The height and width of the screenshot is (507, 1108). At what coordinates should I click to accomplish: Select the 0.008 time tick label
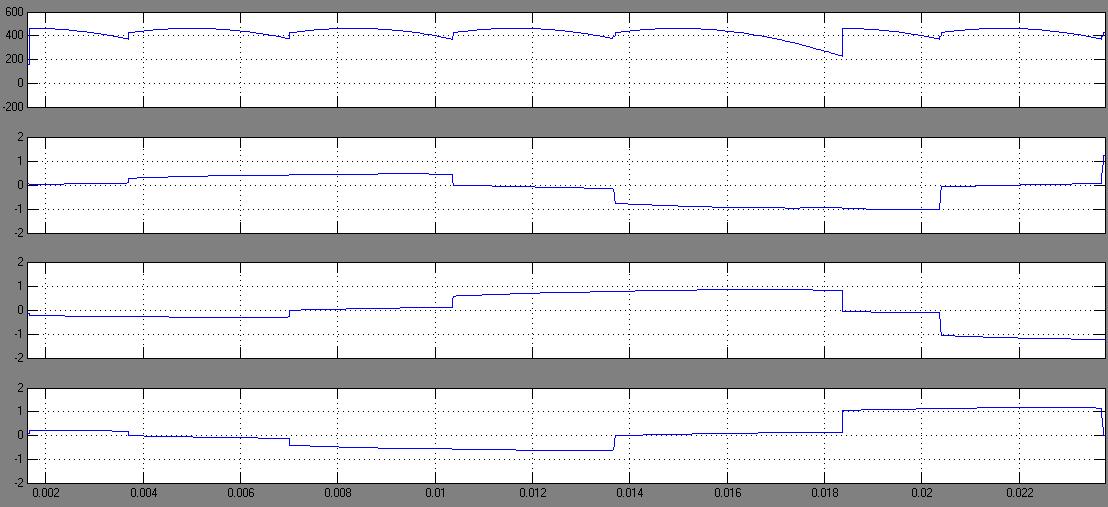coord(338,492)
